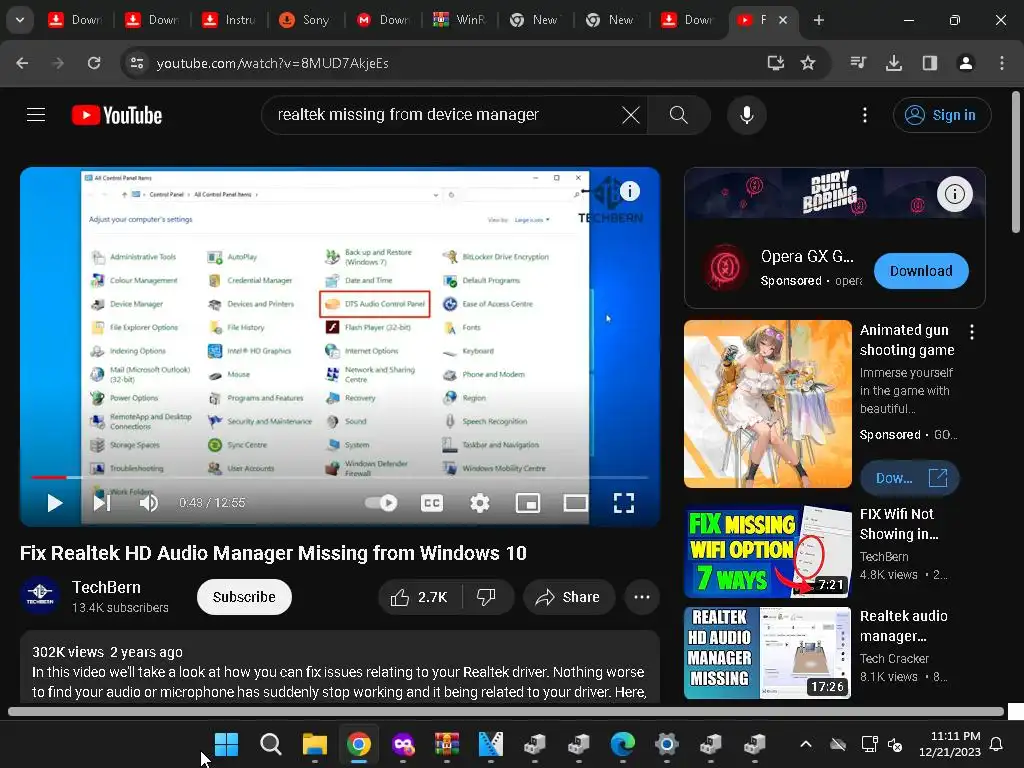Screen dimensions: 1024x768
Task: Open Windows taskbar search
Action: click(270, 744)
